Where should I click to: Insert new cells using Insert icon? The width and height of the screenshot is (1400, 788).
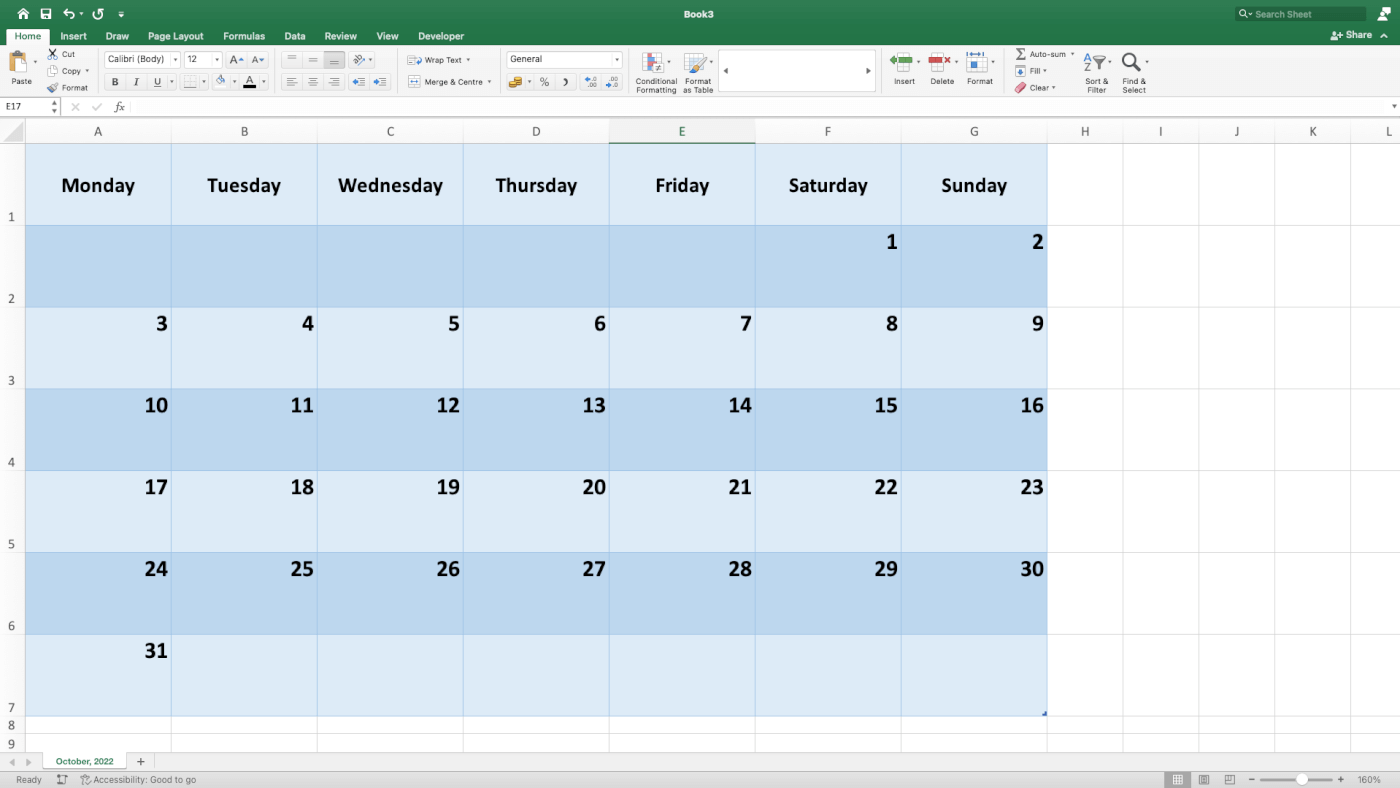903,65
